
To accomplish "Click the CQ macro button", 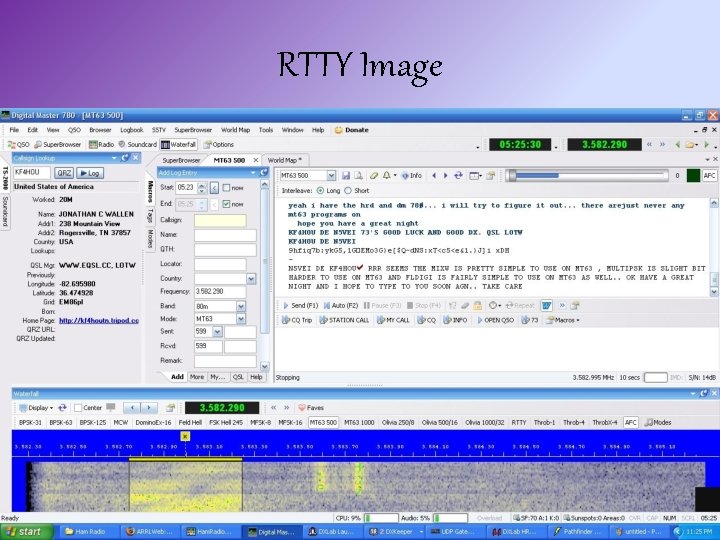I will [x=427, y=320].
